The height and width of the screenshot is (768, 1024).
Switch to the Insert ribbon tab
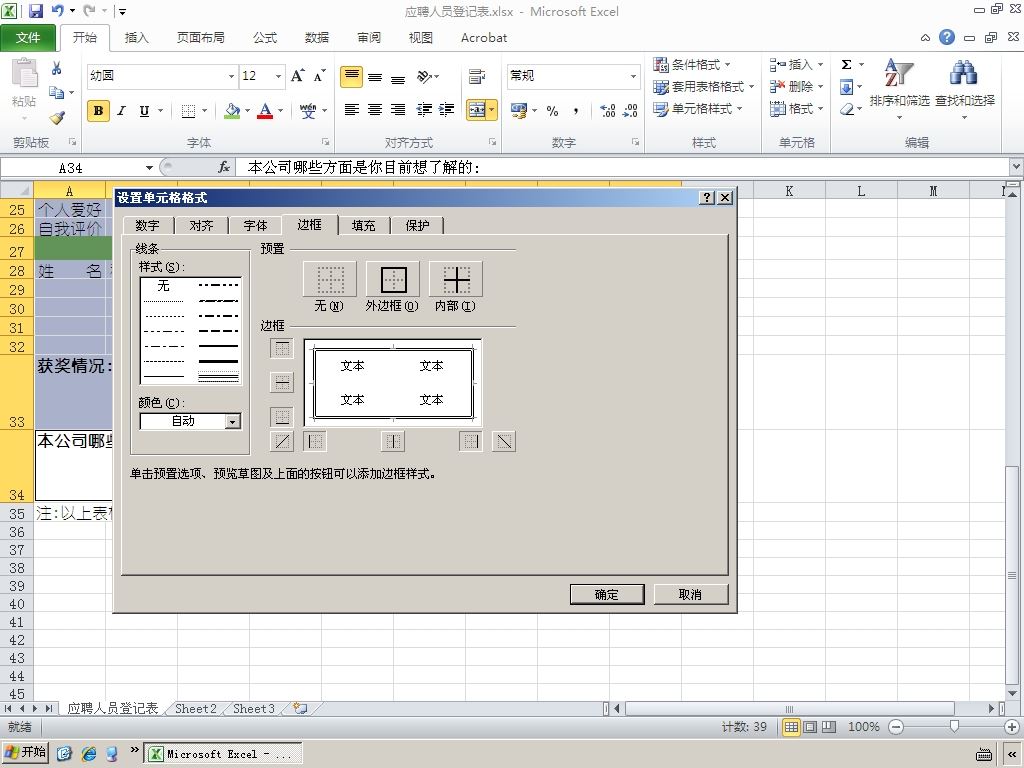coord(136,38)
